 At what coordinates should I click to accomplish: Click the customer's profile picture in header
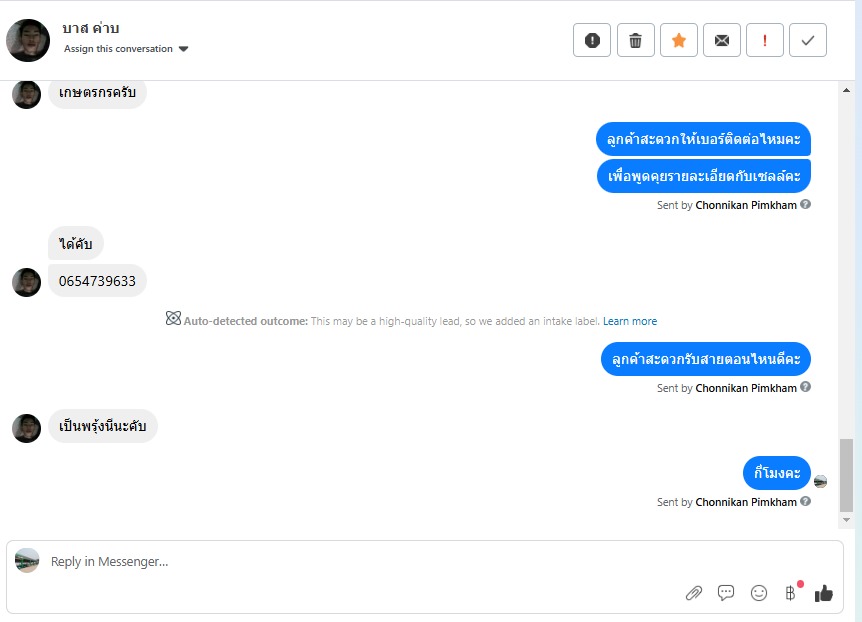click(x=28, y=41)
